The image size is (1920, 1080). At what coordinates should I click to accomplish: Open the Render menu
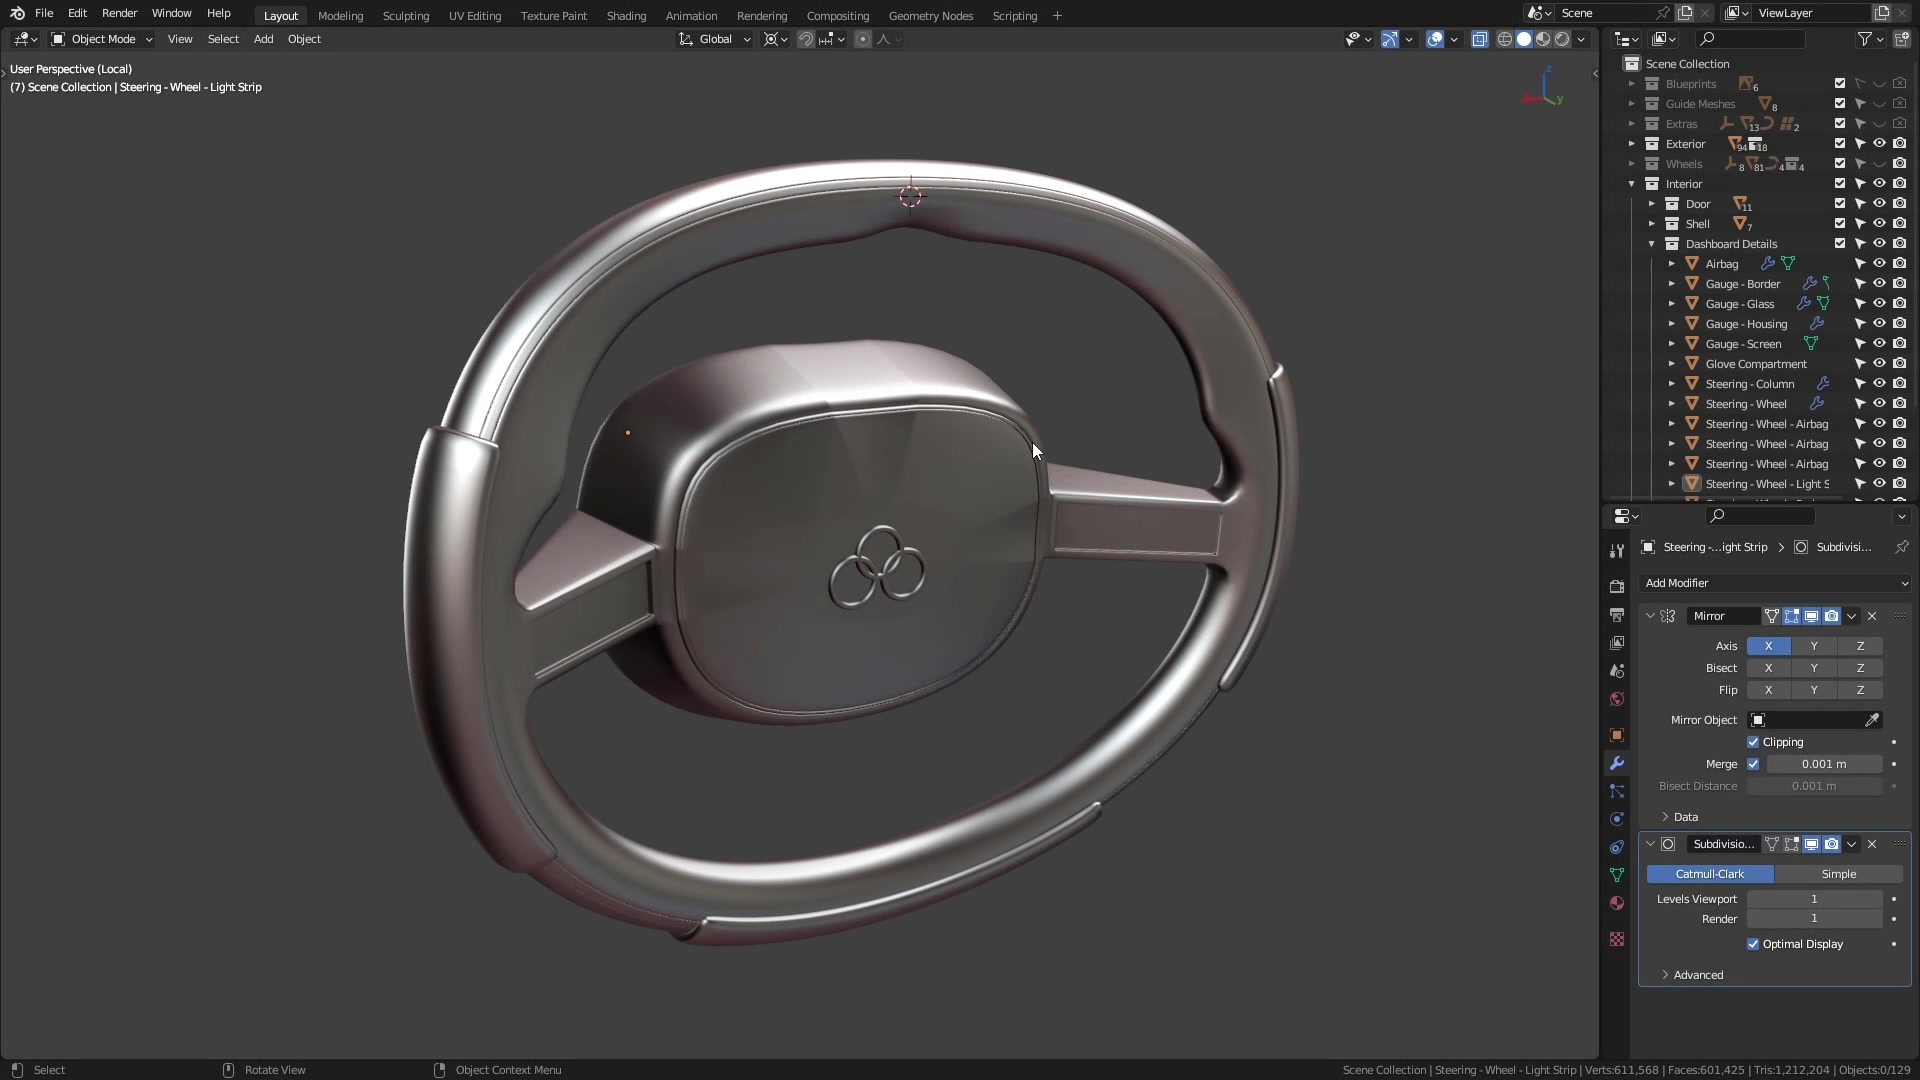click(x=119, y=13)
